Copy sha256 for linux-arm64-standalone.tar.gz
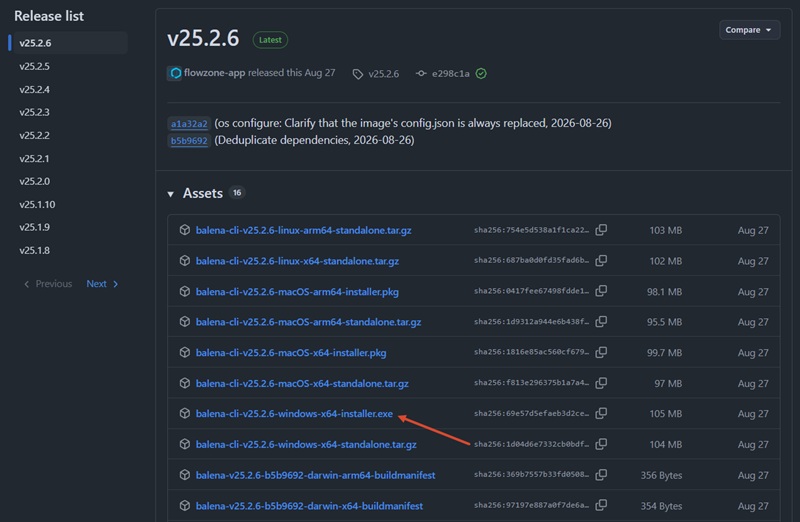 coord(601,230)
